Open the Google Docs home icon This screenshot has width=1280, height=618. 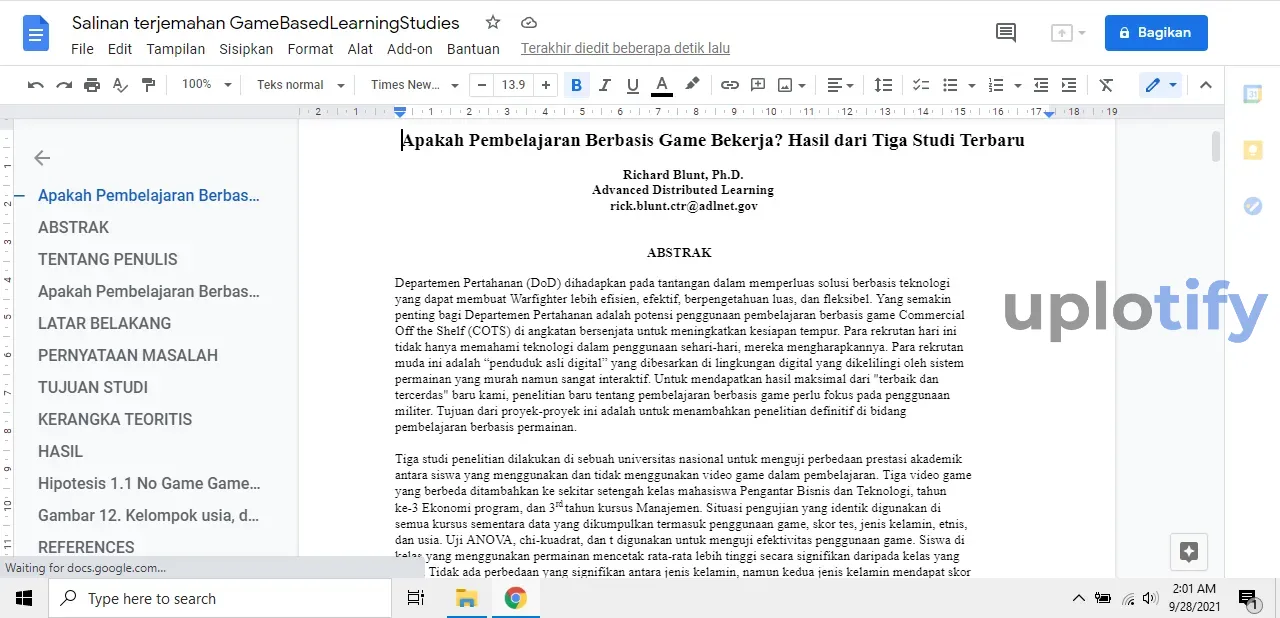[x=36, y=34]
